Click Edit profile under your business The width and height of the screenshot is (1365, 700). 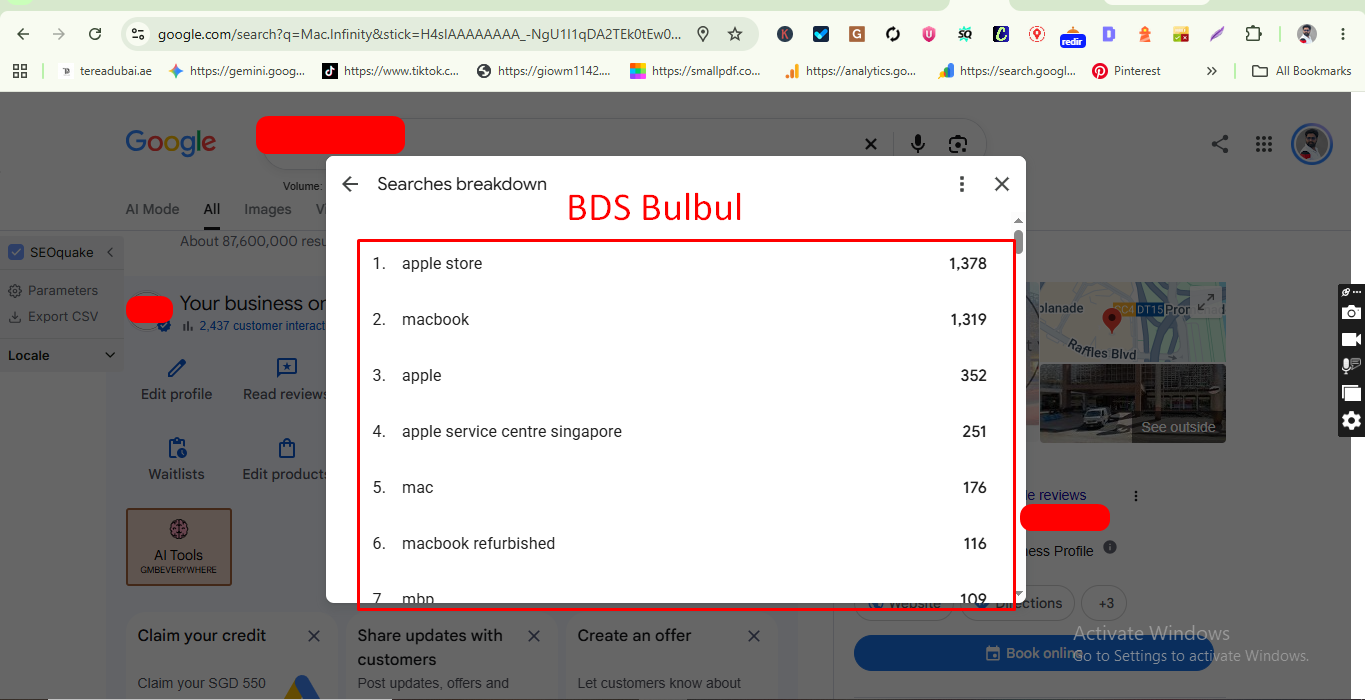click(x=176, y=380)
